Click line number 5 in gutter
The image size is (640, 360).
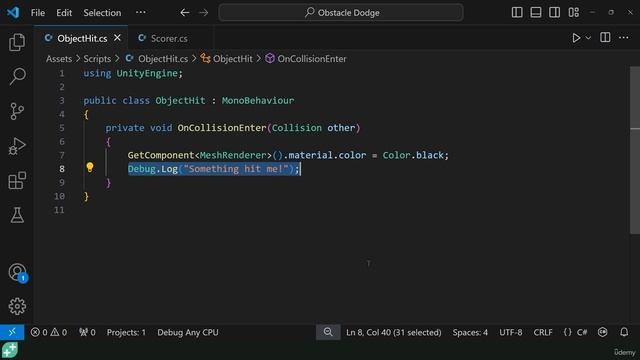(x=62, y=128)
